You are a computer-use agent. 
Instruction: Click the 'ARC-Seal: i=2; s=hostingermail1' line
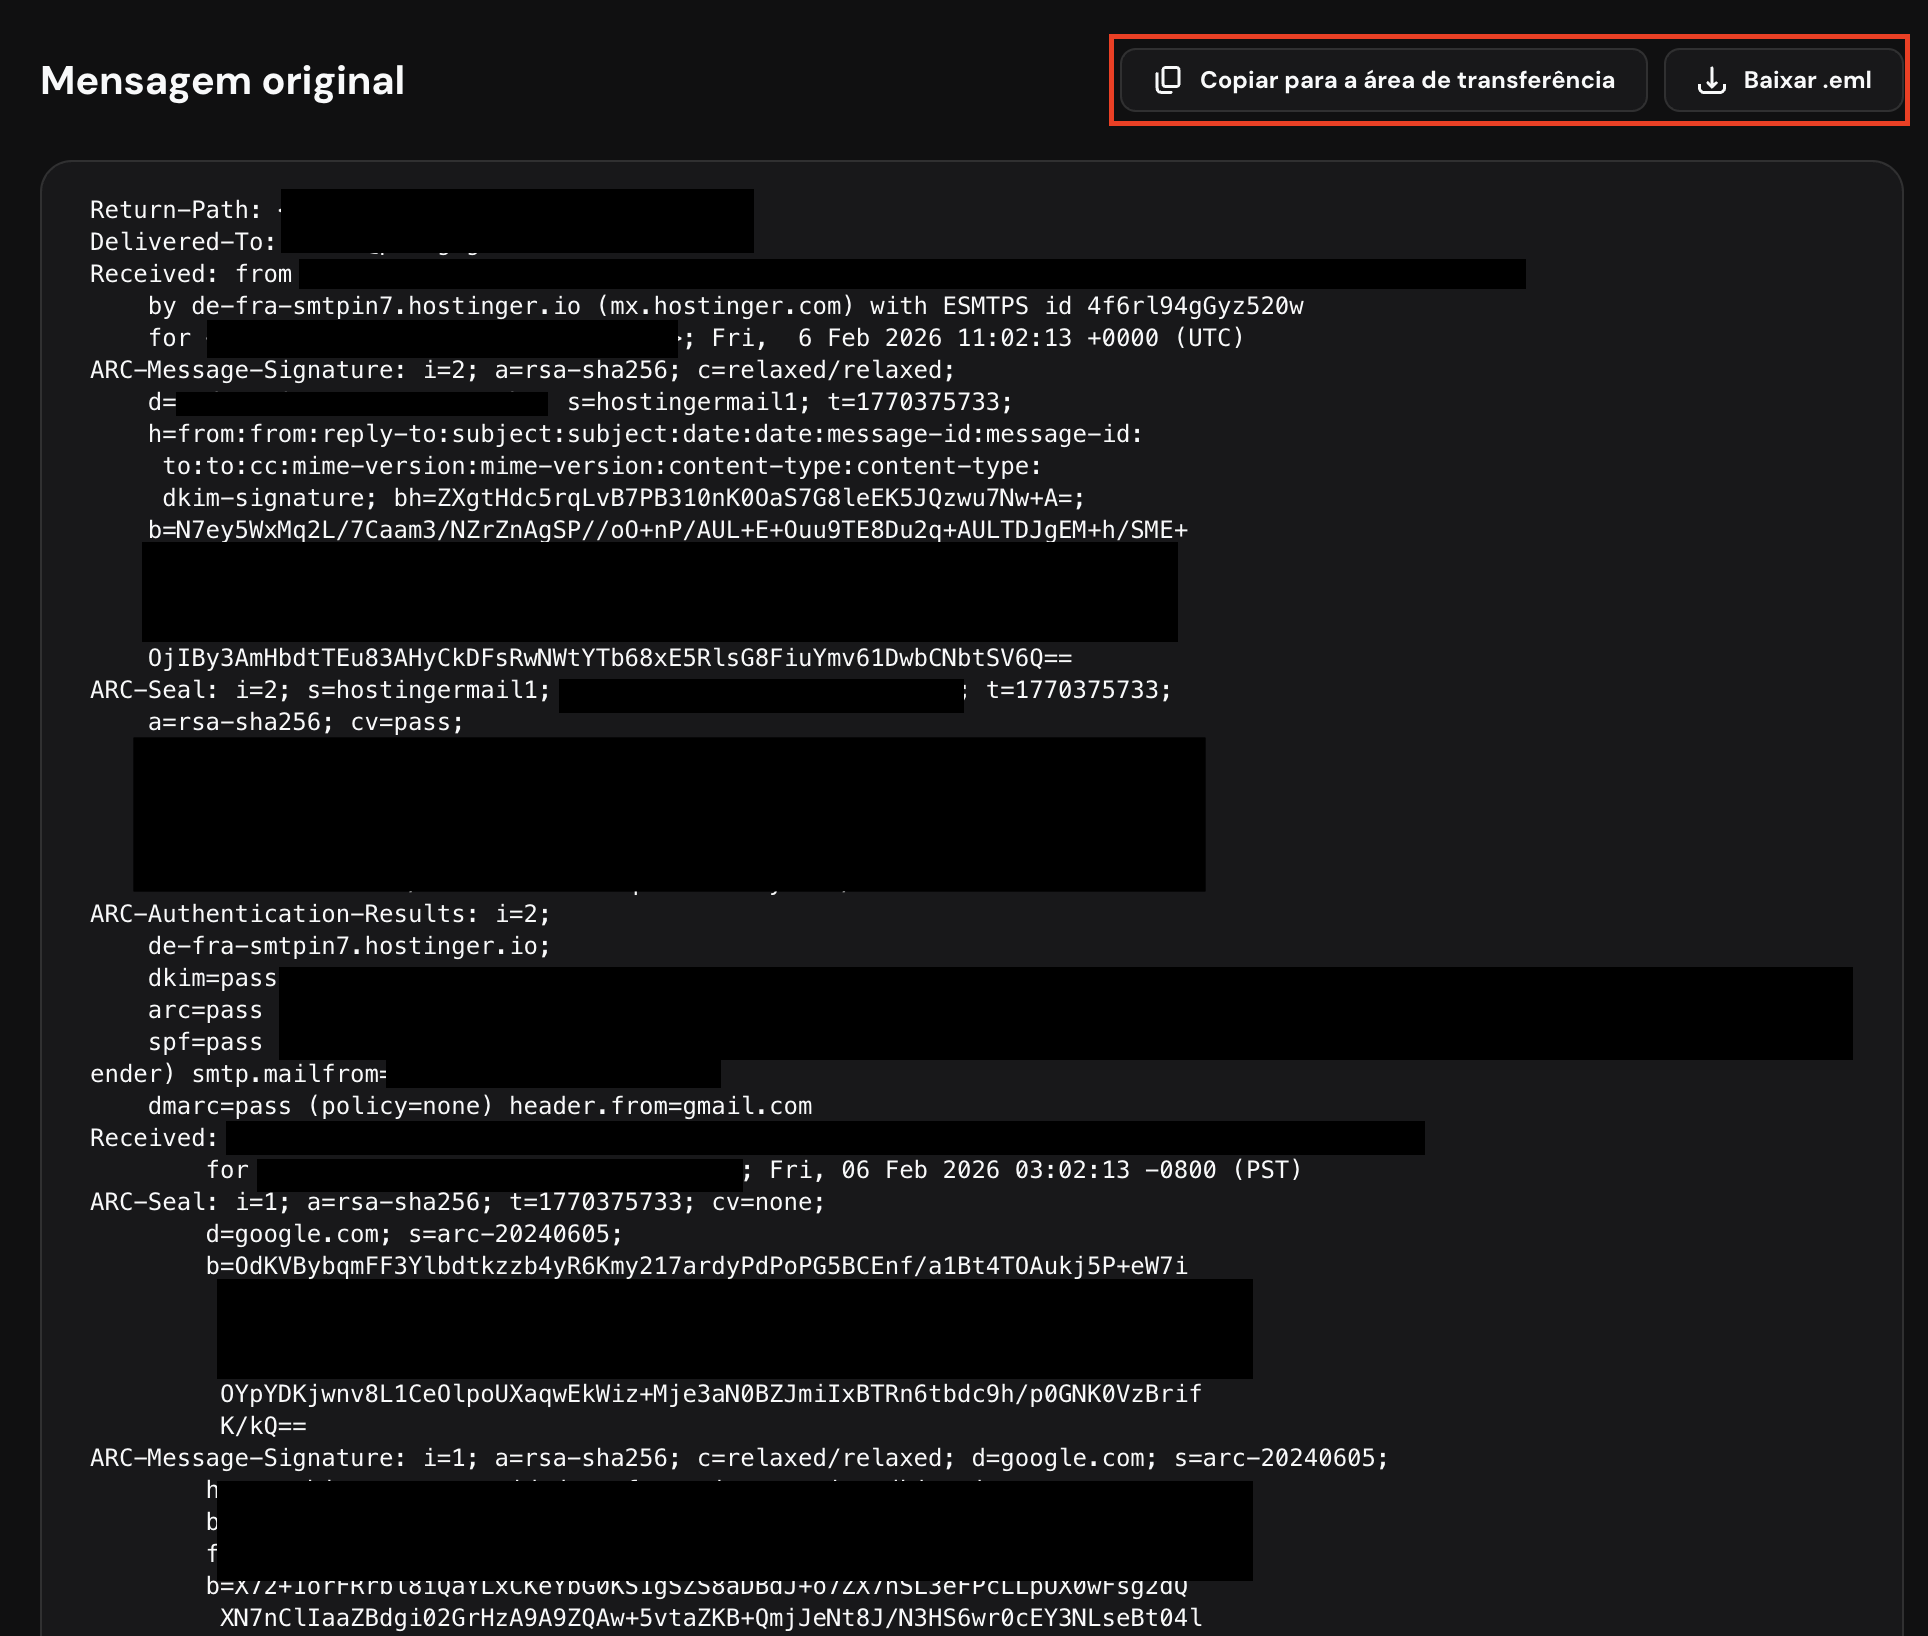pyautogui.click(x=320, y=690)
